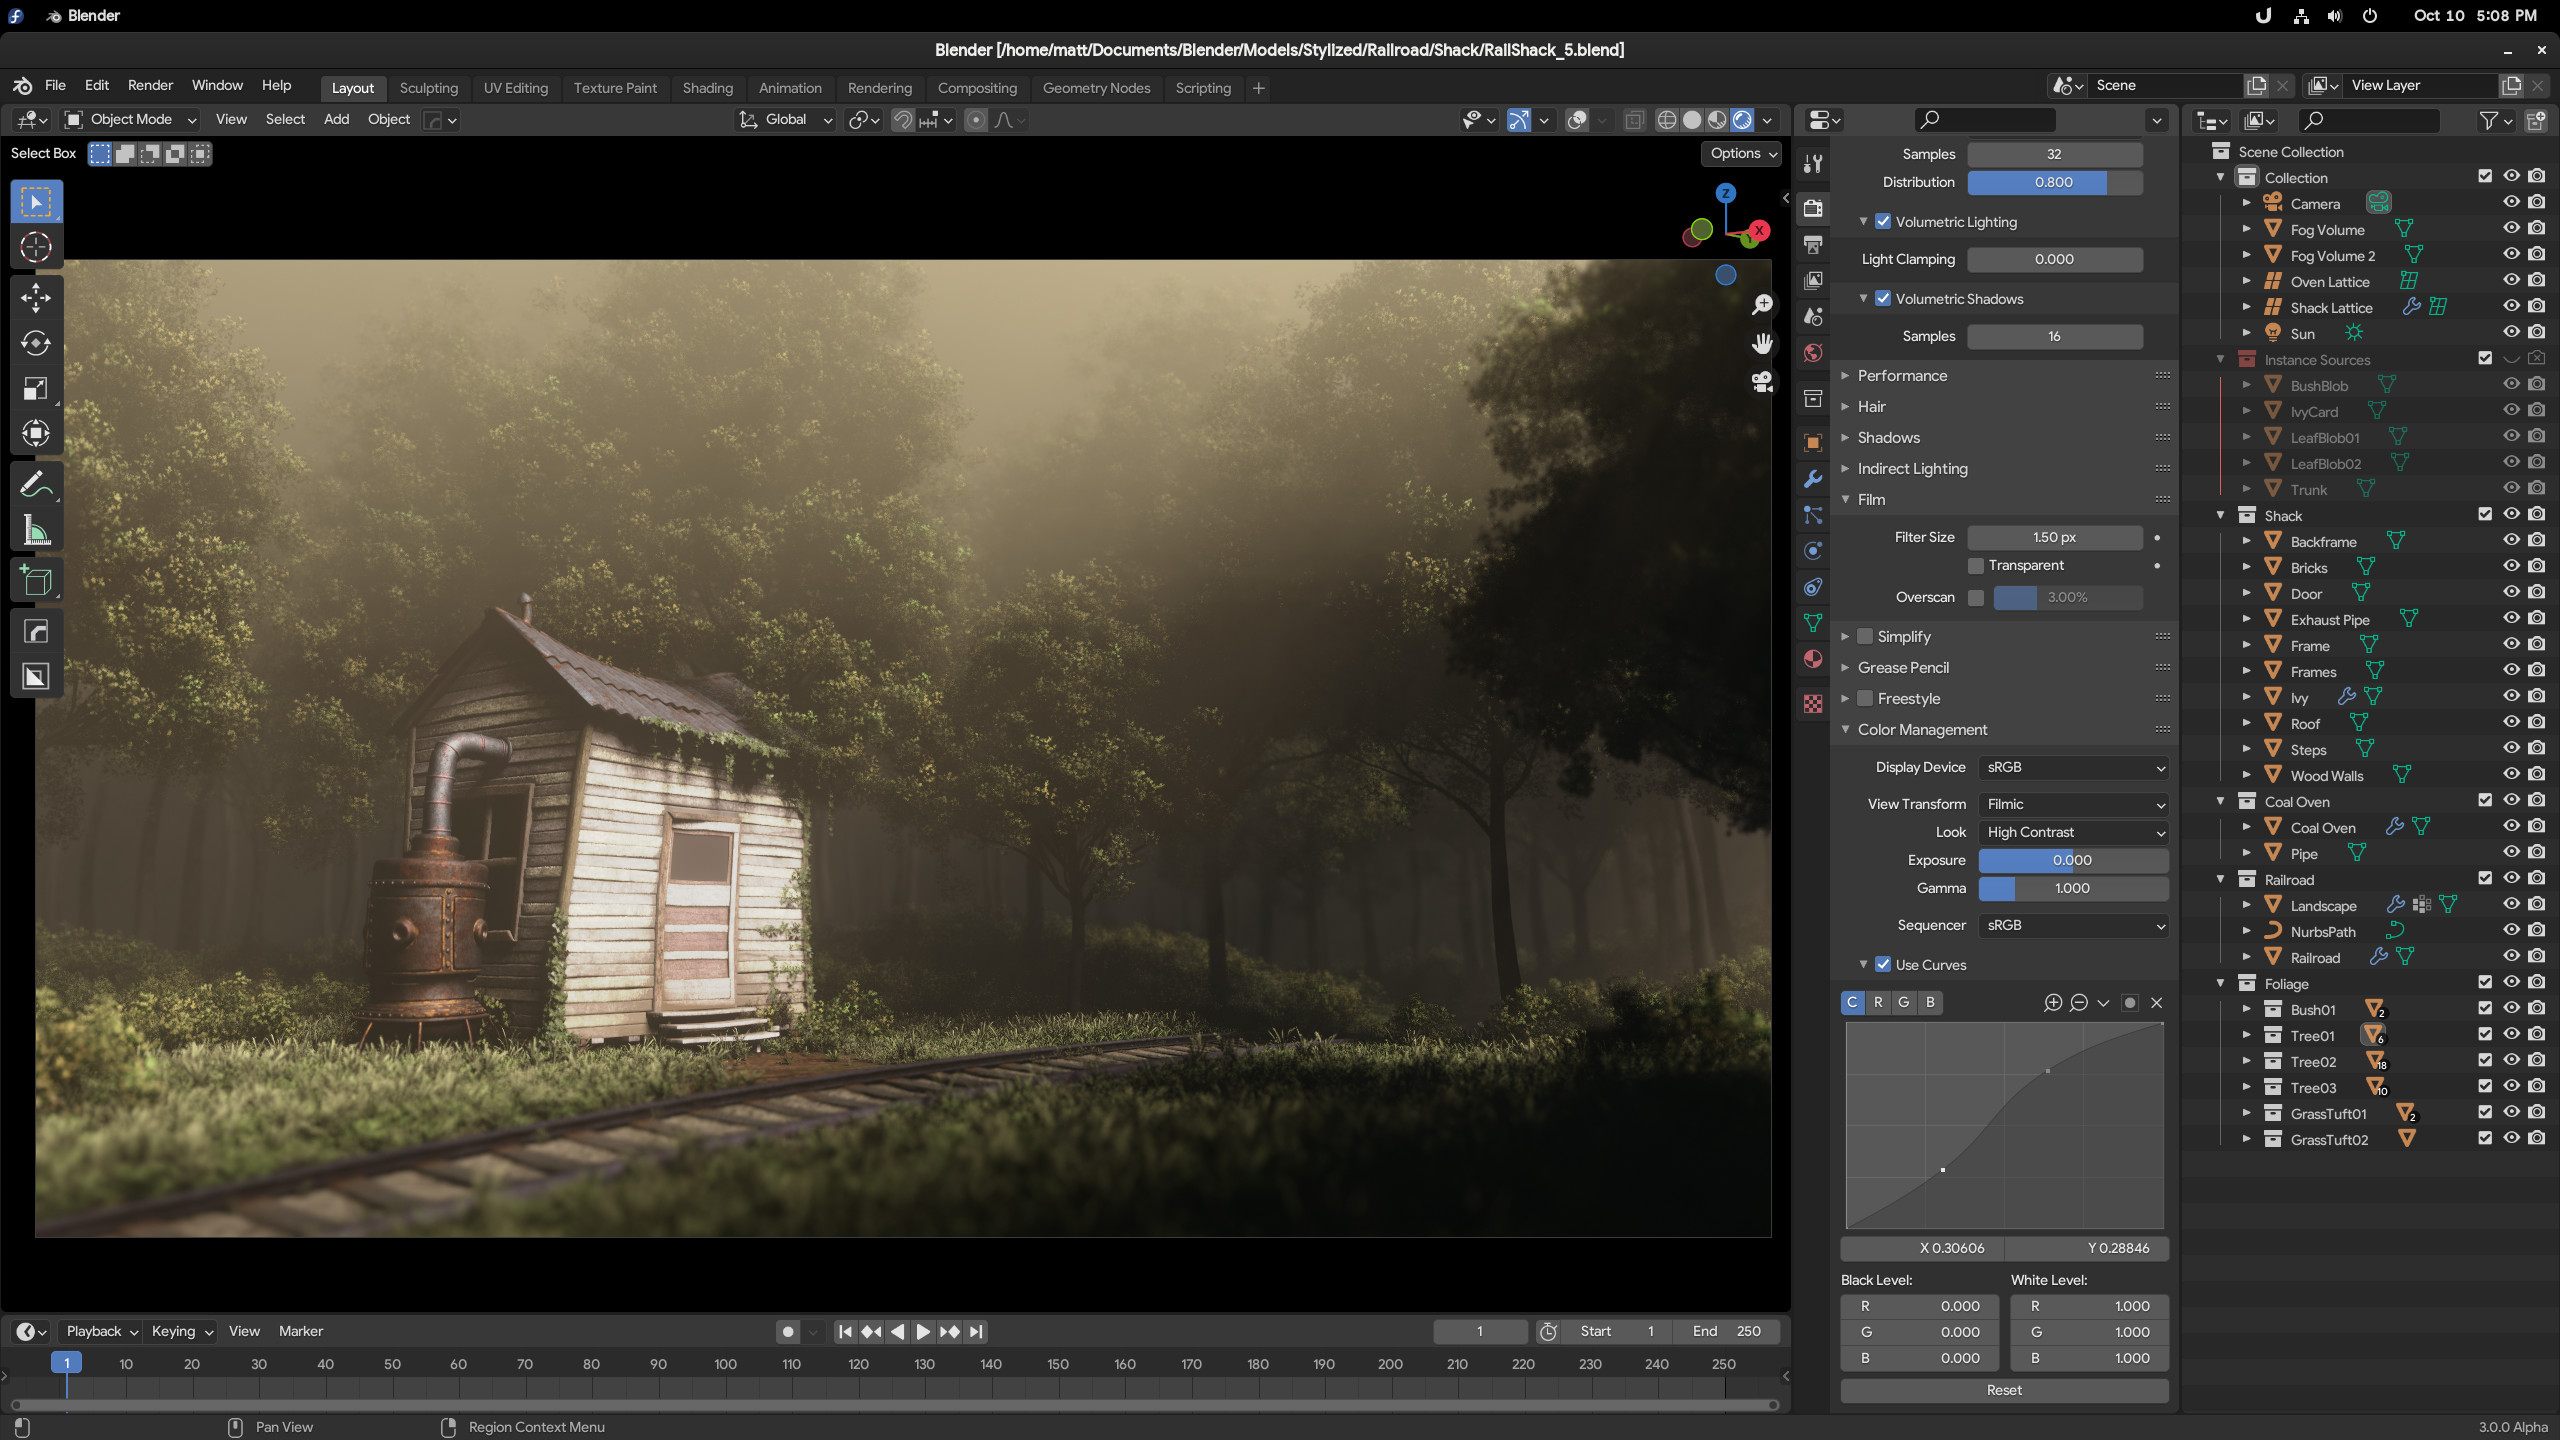
Task: Click frame 100 on the timeline ruler
Action: [x=725, y=1364]
